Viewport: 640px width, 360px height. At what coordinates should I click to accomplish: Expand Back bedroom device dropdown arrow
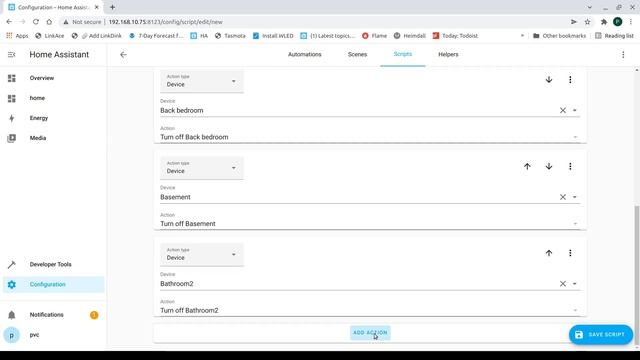574,110
